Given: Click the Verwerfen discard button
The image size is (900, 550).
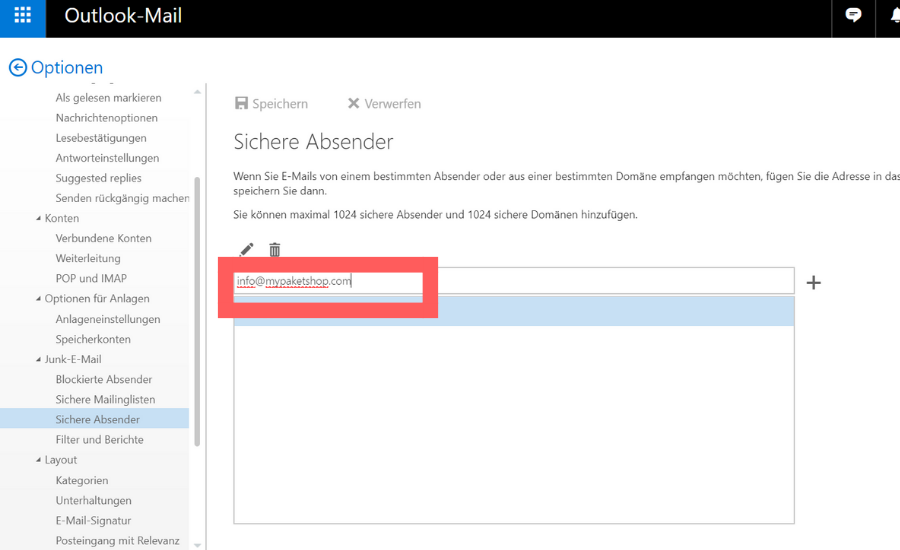Looking at the screenshot, I should point(384,104).
